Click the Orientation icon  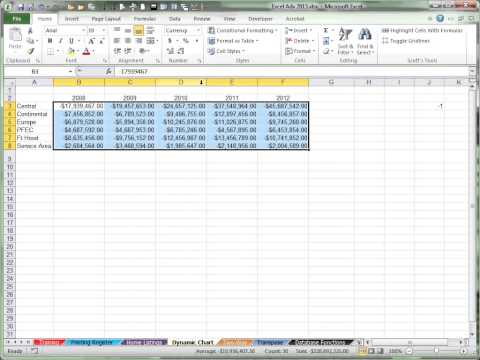point(143,51)
